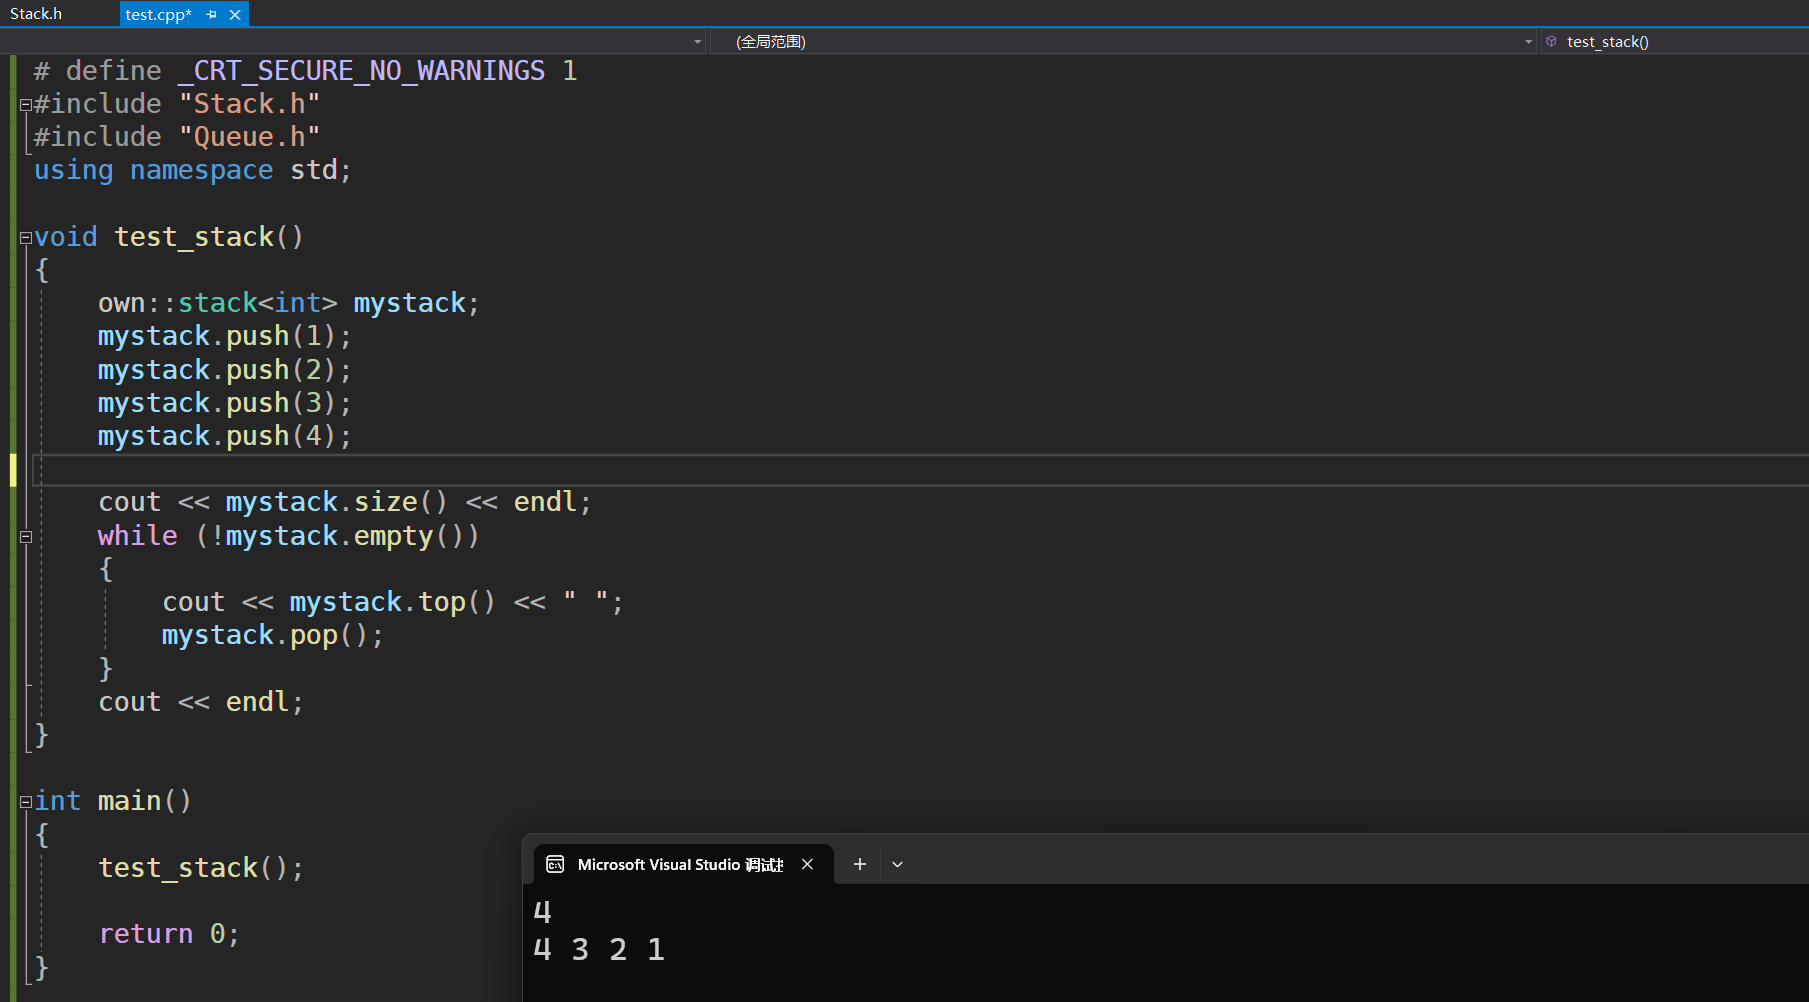Click the "Stack.h" include string

click(x=249, y=104)
